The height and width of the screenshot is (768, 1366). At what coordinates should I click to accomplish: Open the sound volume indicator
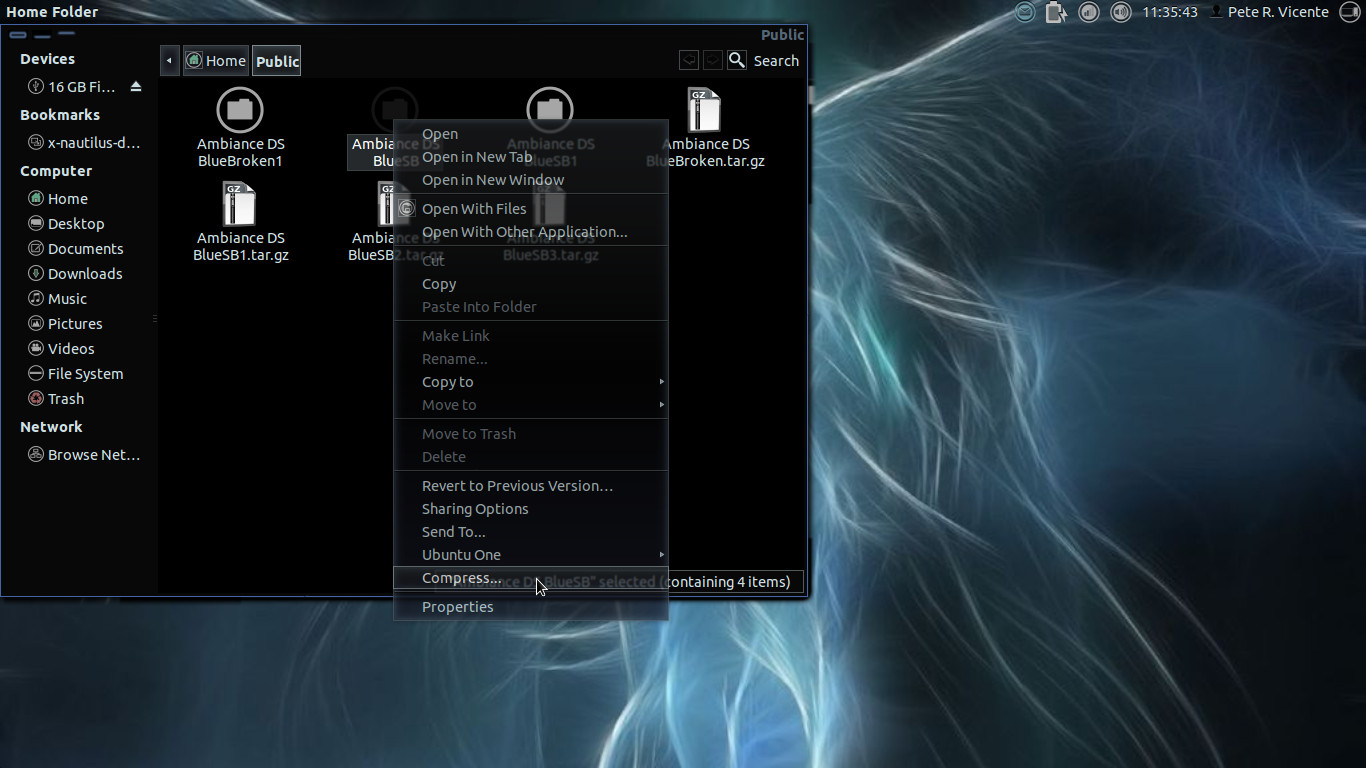pos(1121,12)
